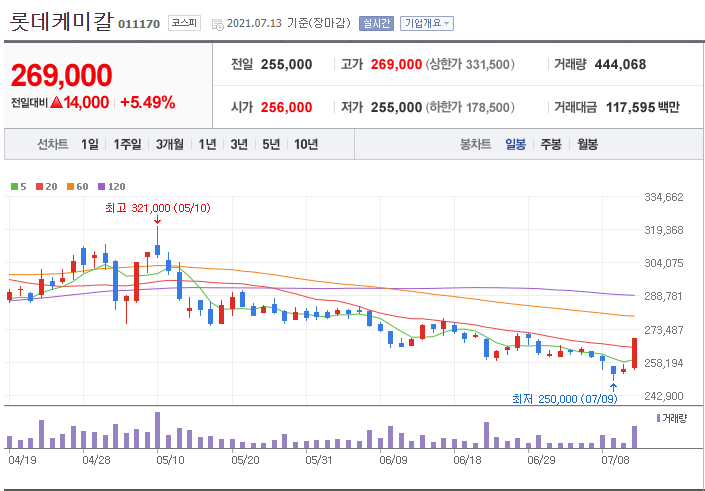The height and width of the screenshot is (491, 705).
Task: Click the red 20-day moving average swatch
Action: (39, 186)
